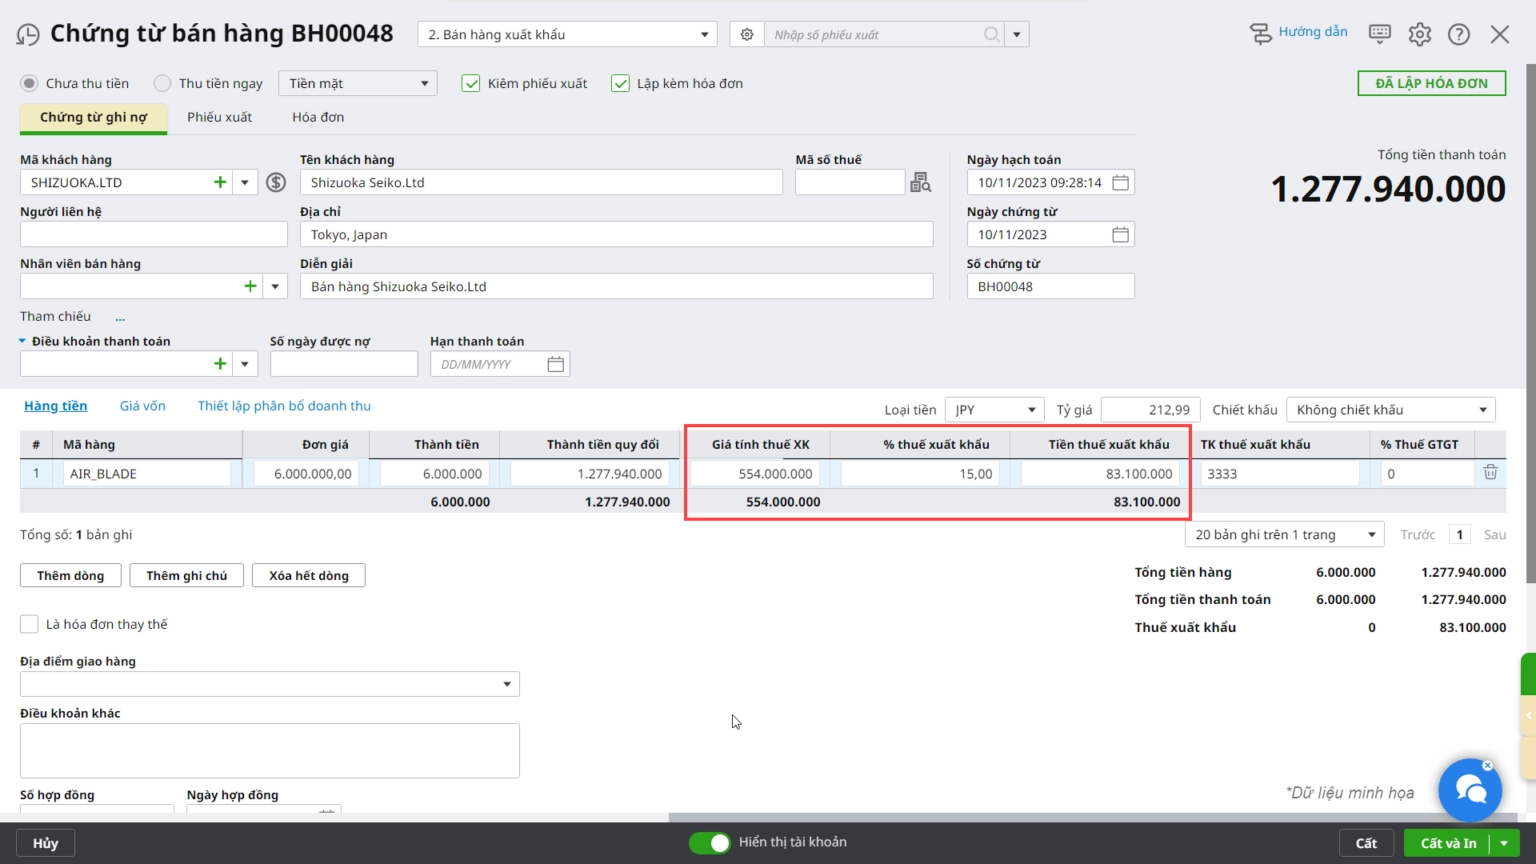1536x864 pixels.
Task: Open the Giá vốn tab
Action: pos(142,406)
